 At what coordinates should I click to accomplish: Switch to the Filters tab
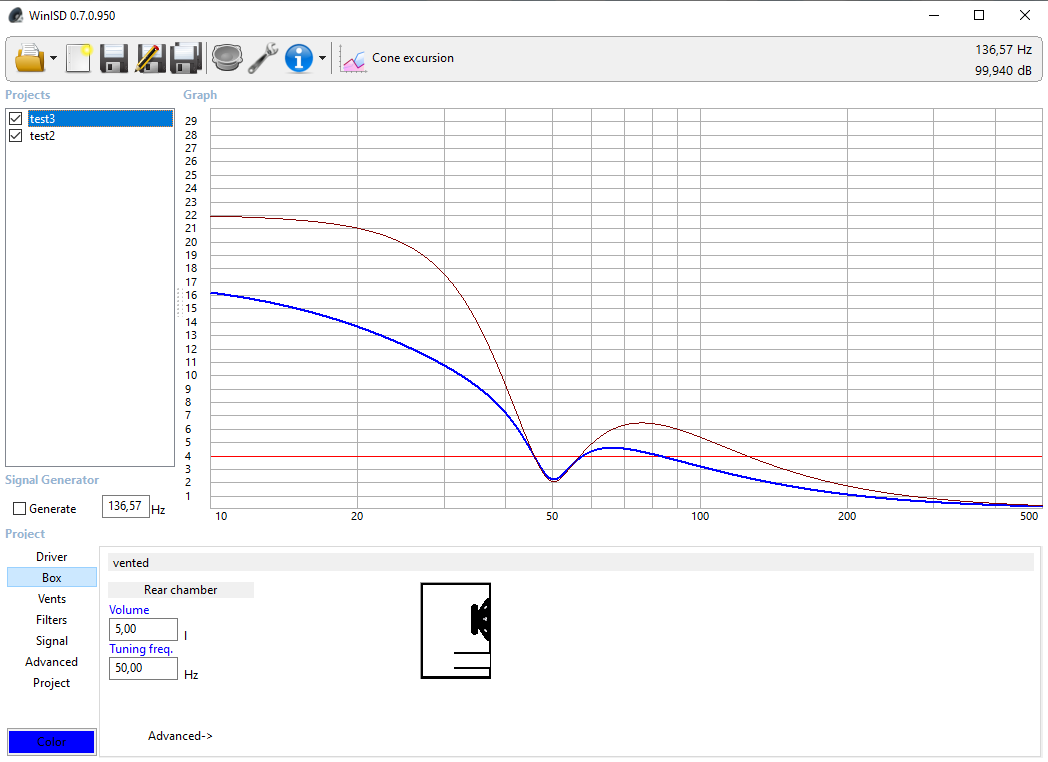click(x=51, y=620)
